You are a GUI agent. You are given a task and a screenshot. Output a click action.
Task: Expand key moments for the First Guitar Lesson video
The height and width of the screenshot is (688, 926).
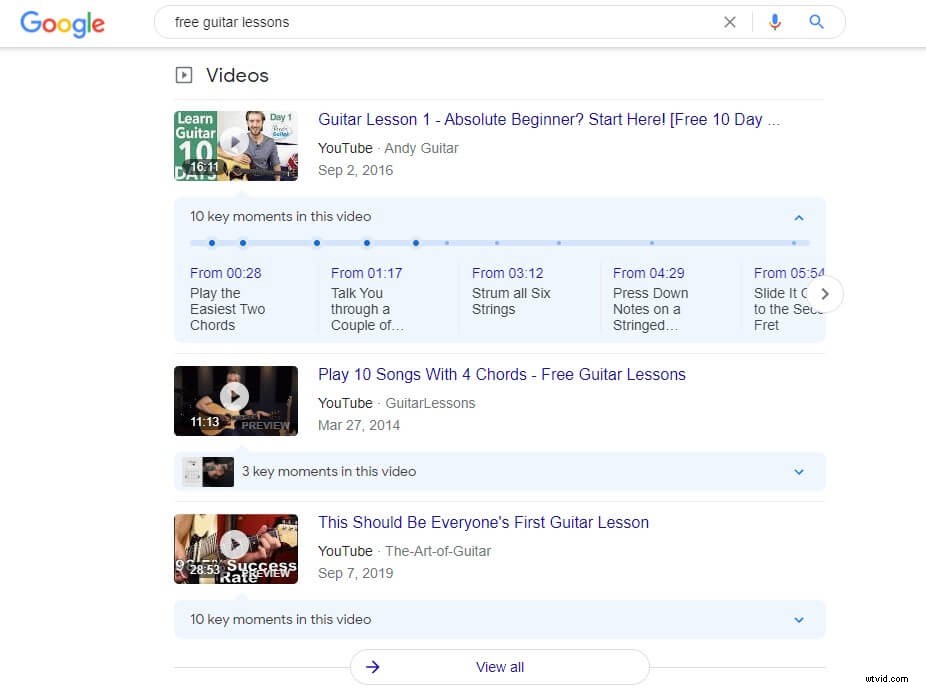point(798,620)
